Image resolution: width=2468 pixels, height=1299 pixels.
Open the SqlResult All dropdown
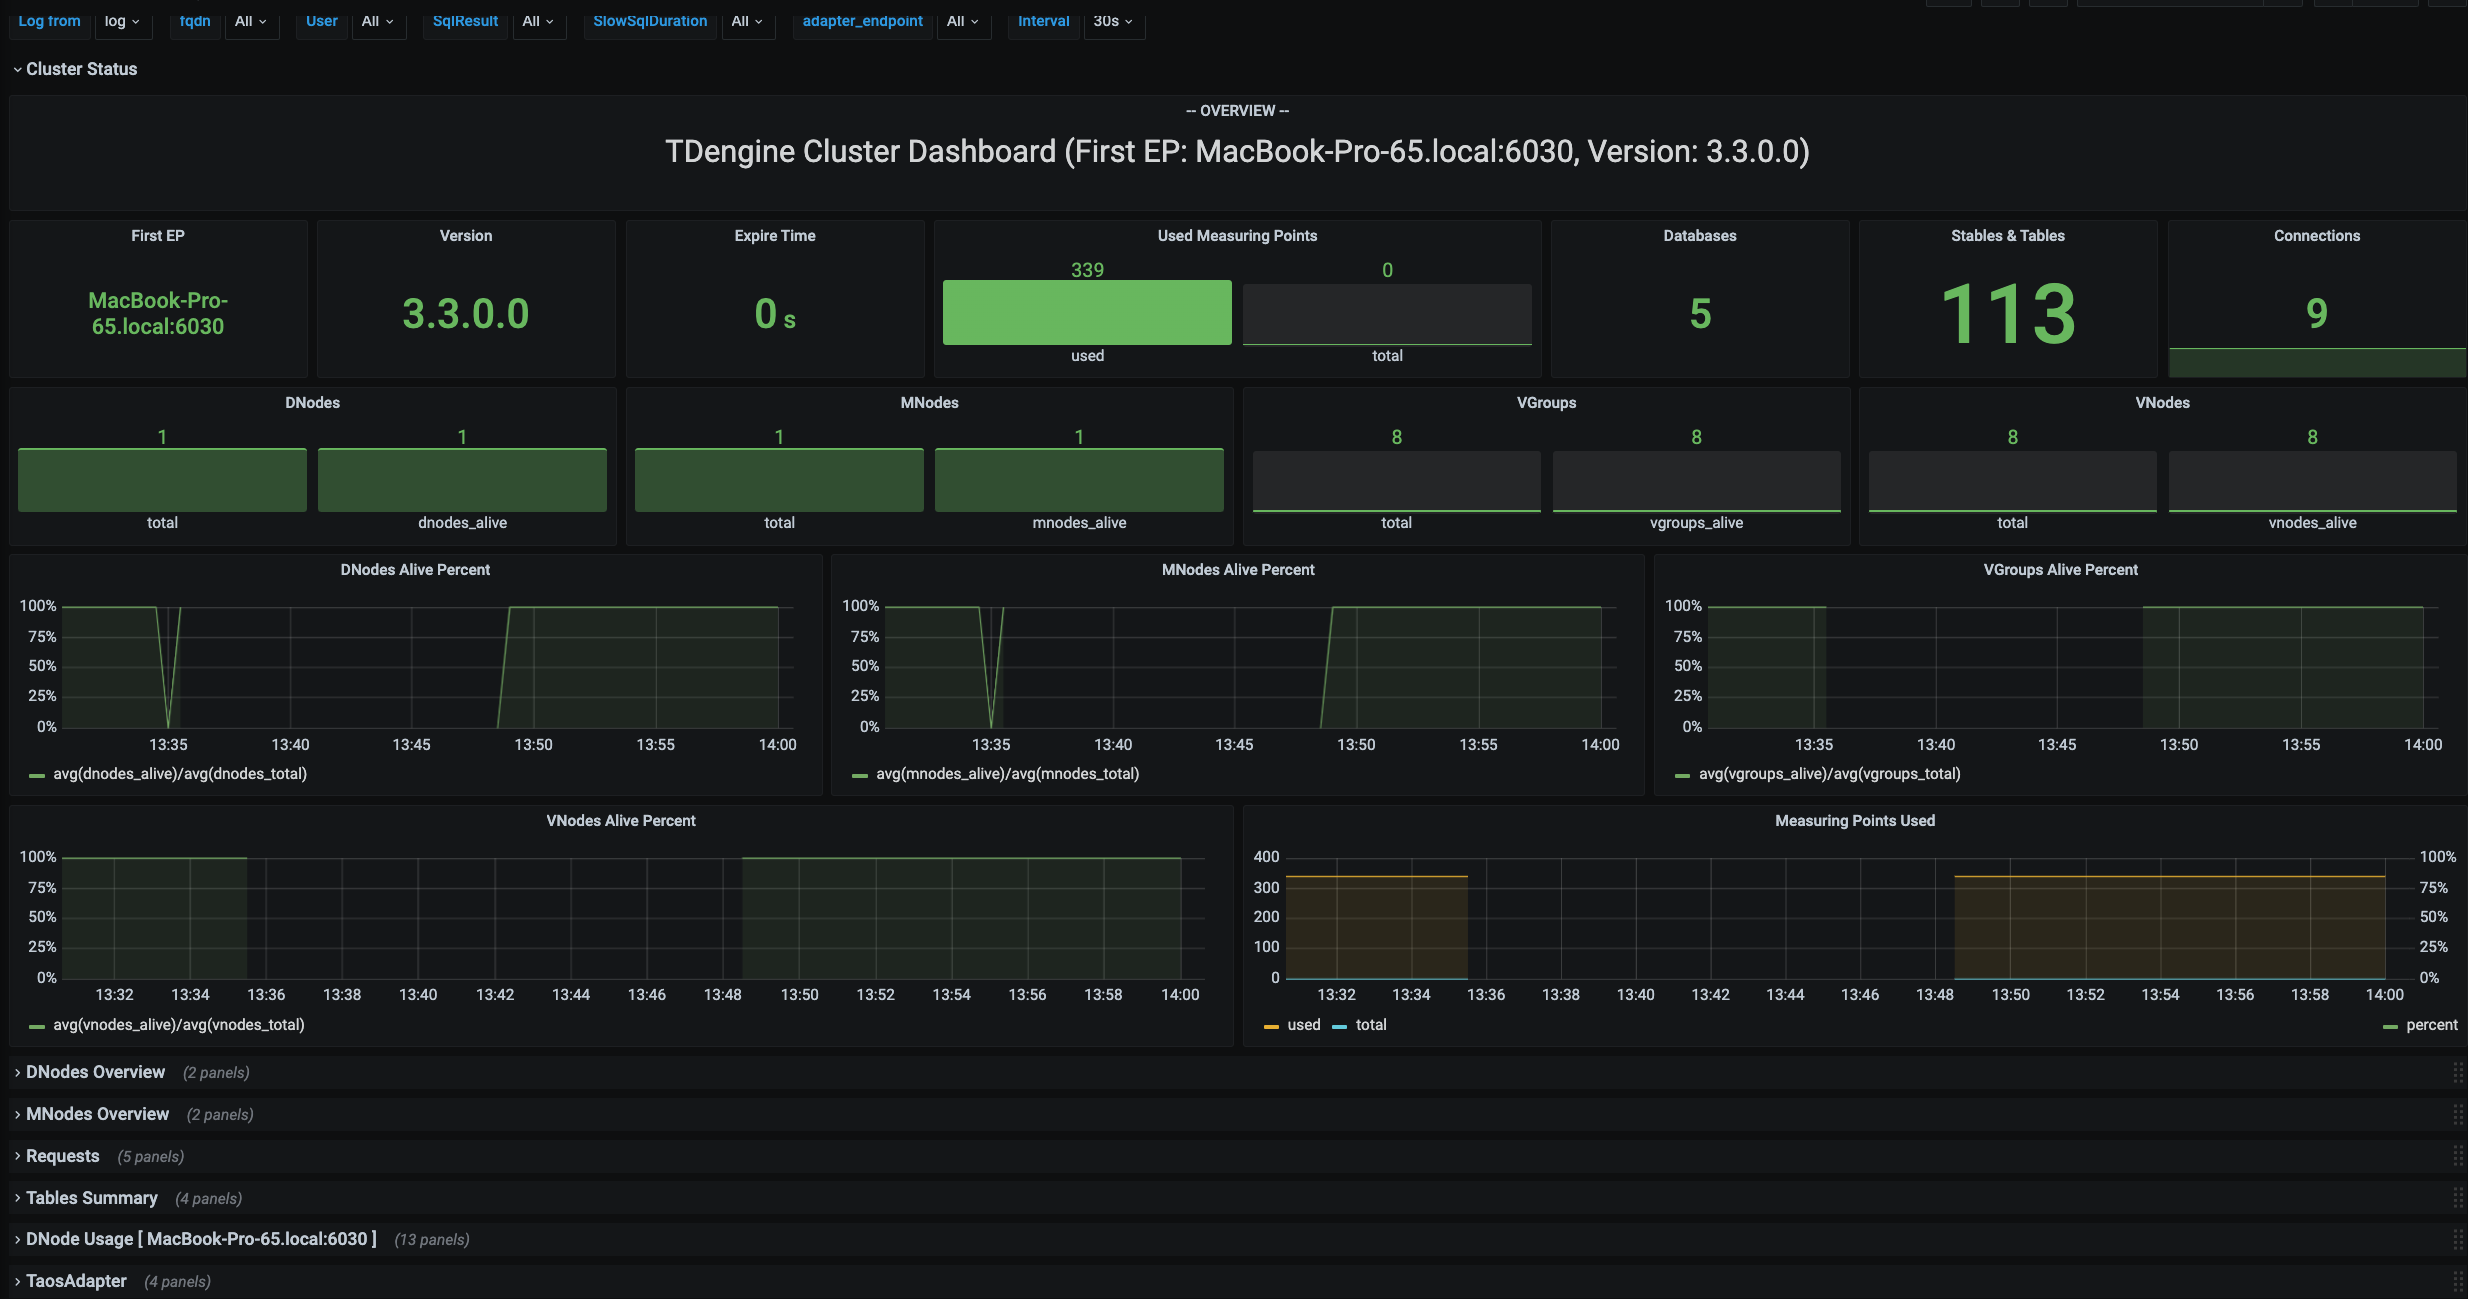(x=538, y=21)
